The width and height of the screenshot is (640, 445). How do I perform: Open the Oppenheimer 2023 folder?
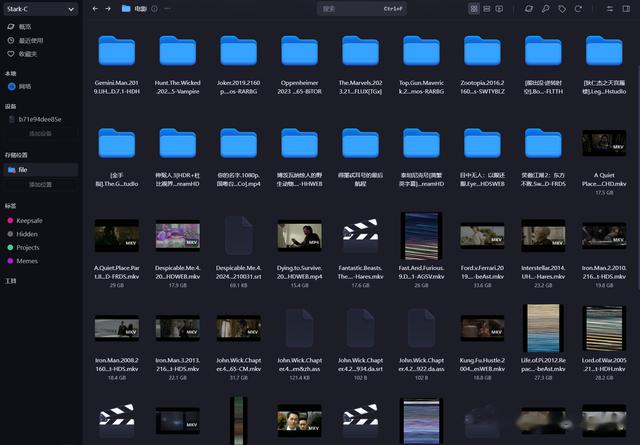(300, 51)
